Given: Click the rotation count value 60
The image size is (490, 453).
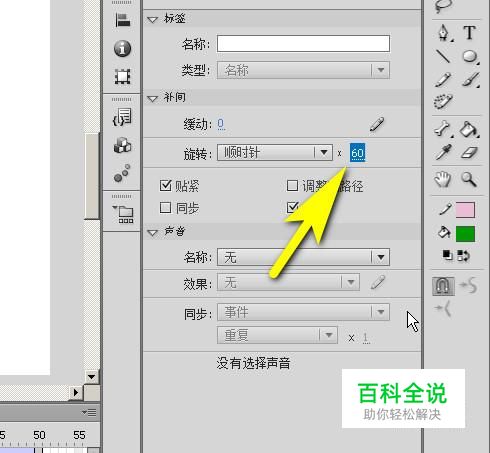Looking at the screenshot, I should tap(357, 153).
